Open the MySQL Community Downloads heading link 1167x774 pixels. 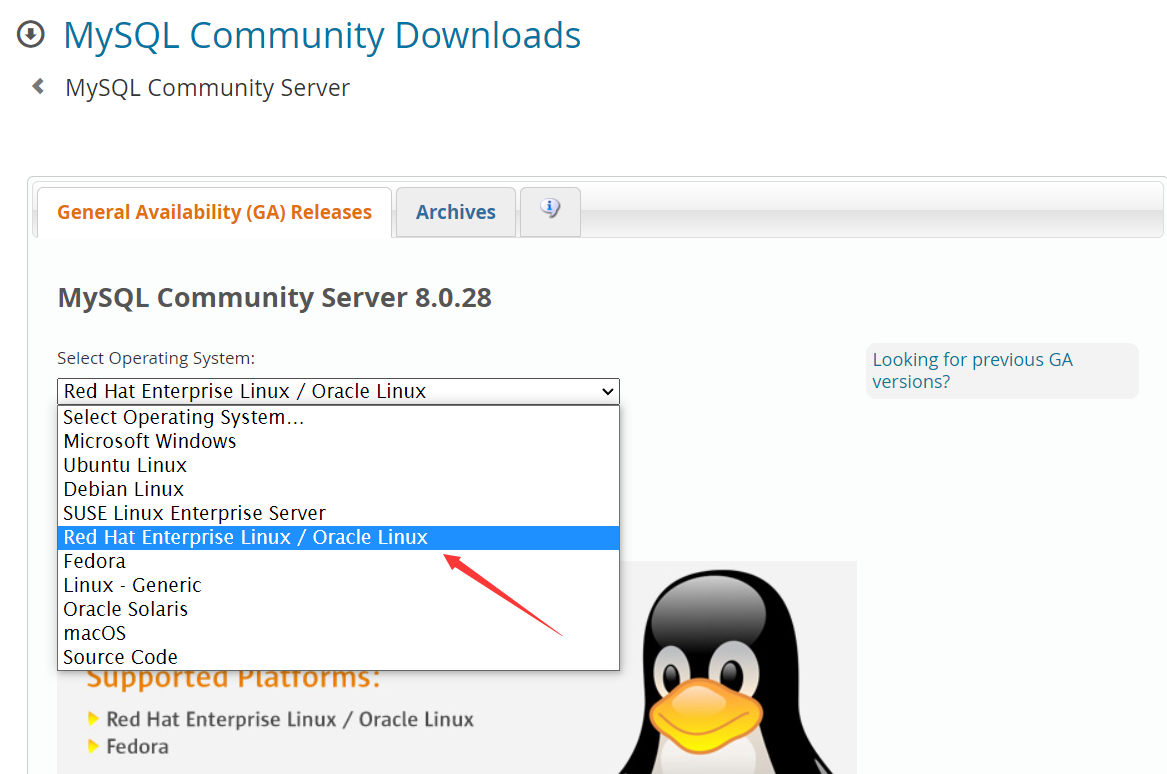click(x=322, y=35)
